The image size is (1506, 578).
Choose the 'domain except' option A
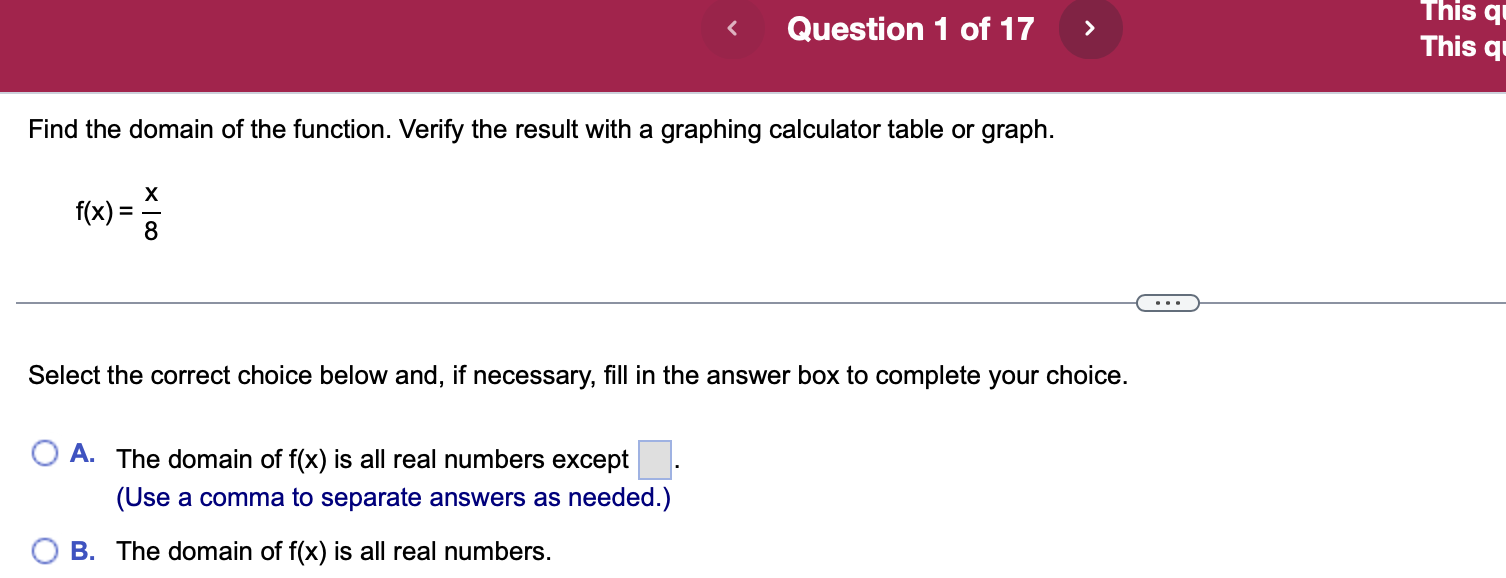44,453
